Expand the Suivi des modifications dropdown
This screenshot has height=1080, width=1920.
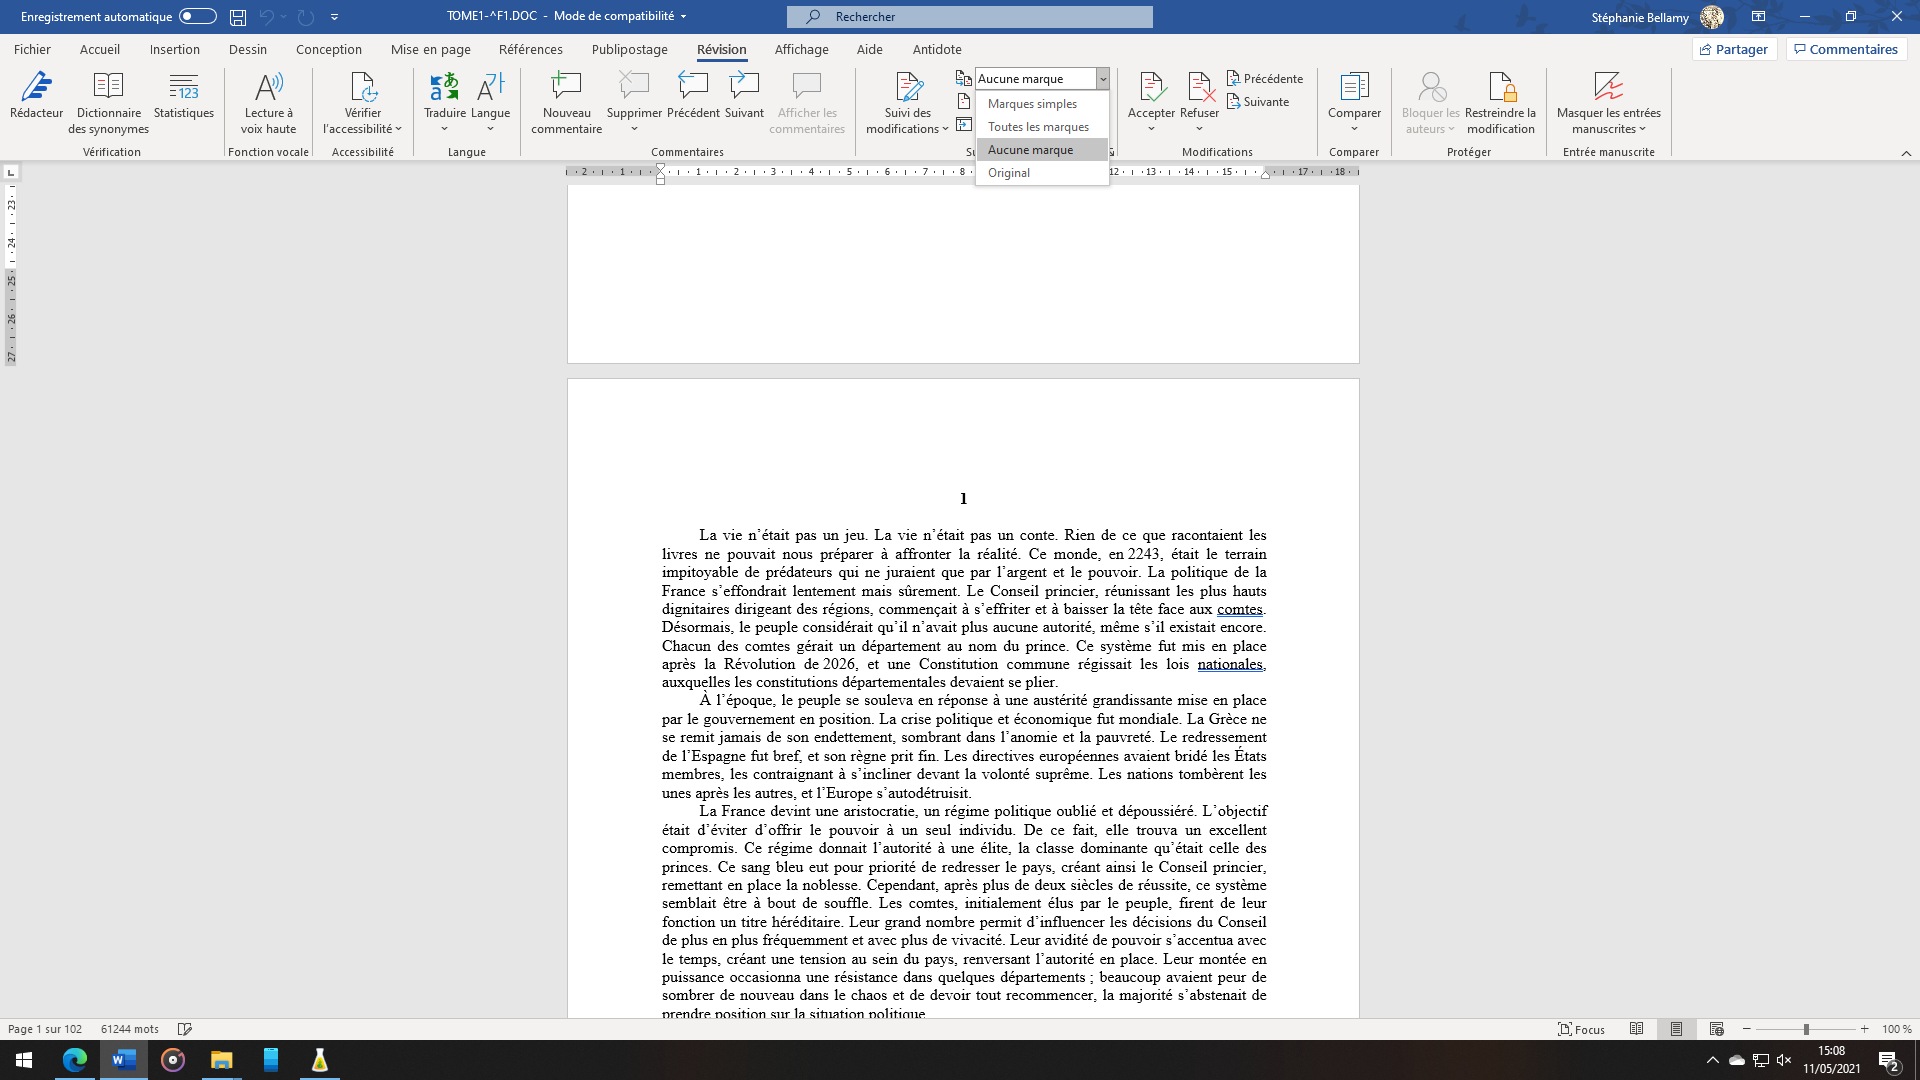click(x=945, y=129)
